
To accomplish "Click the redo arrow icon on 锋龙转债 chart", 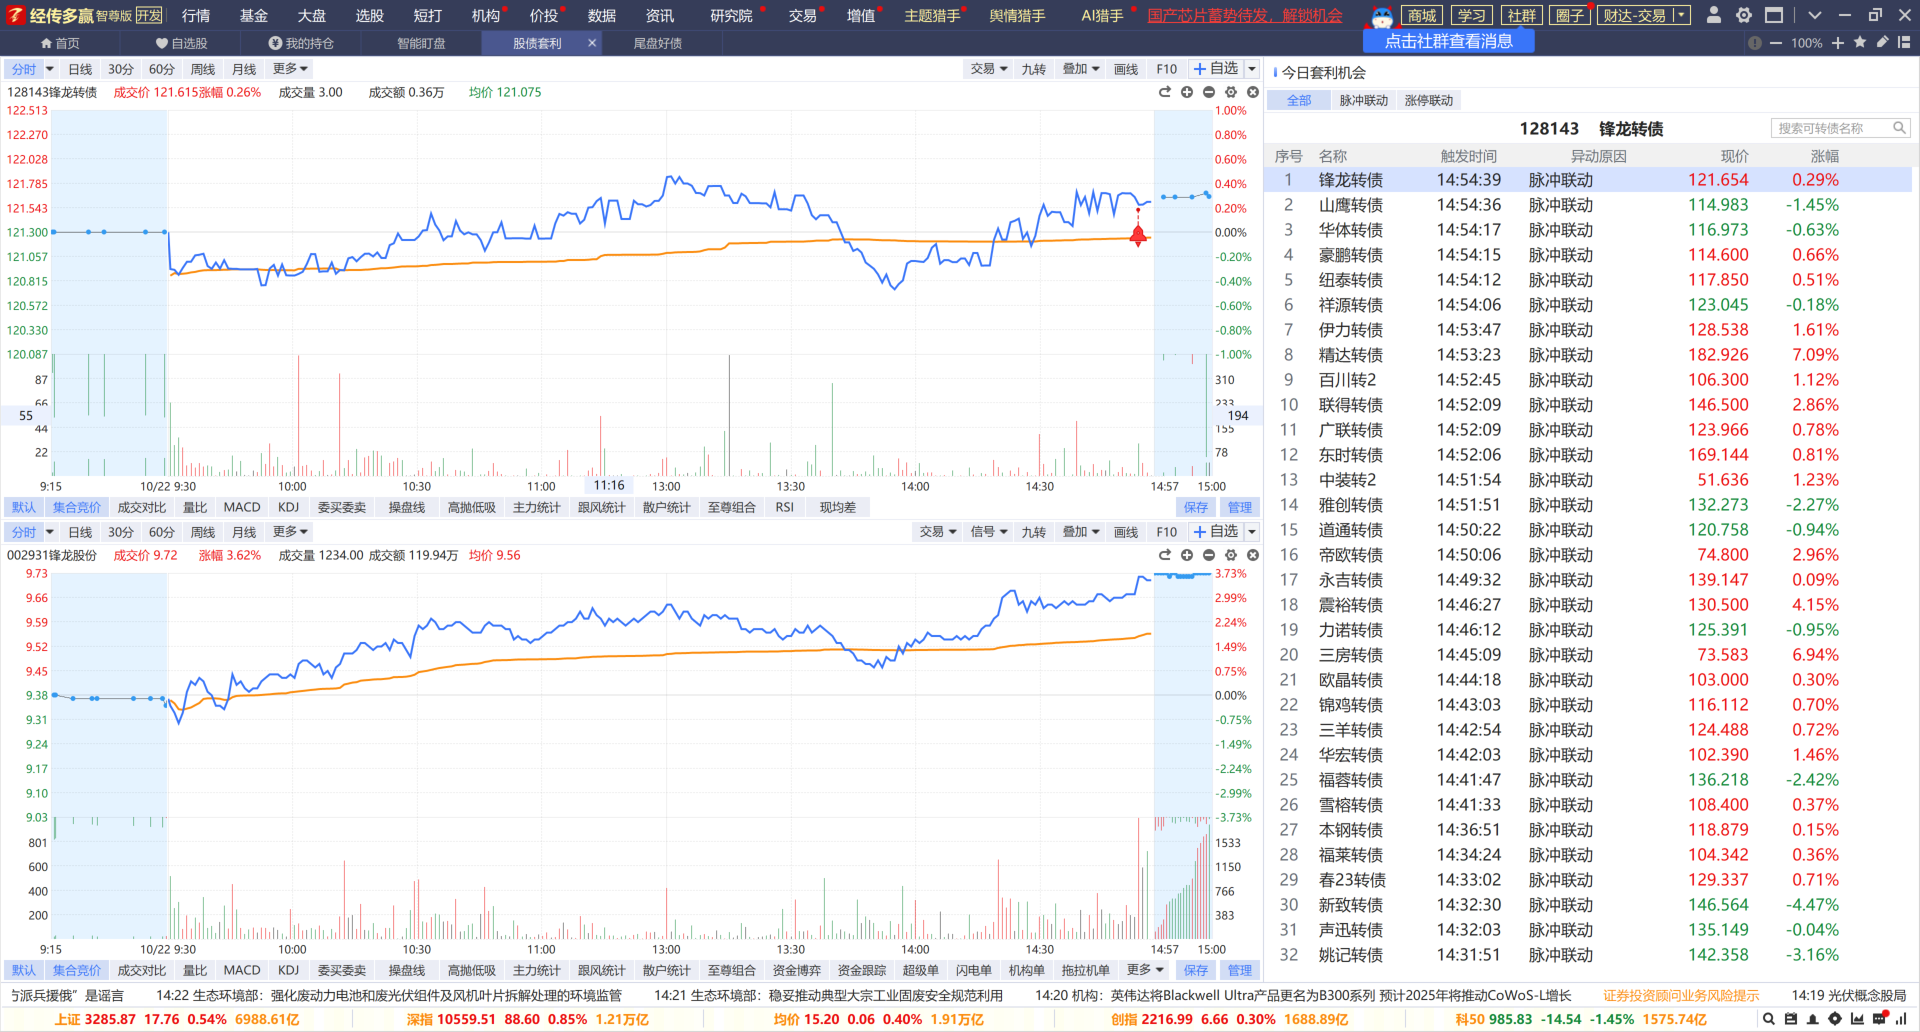I will (x=1165, y=92).
